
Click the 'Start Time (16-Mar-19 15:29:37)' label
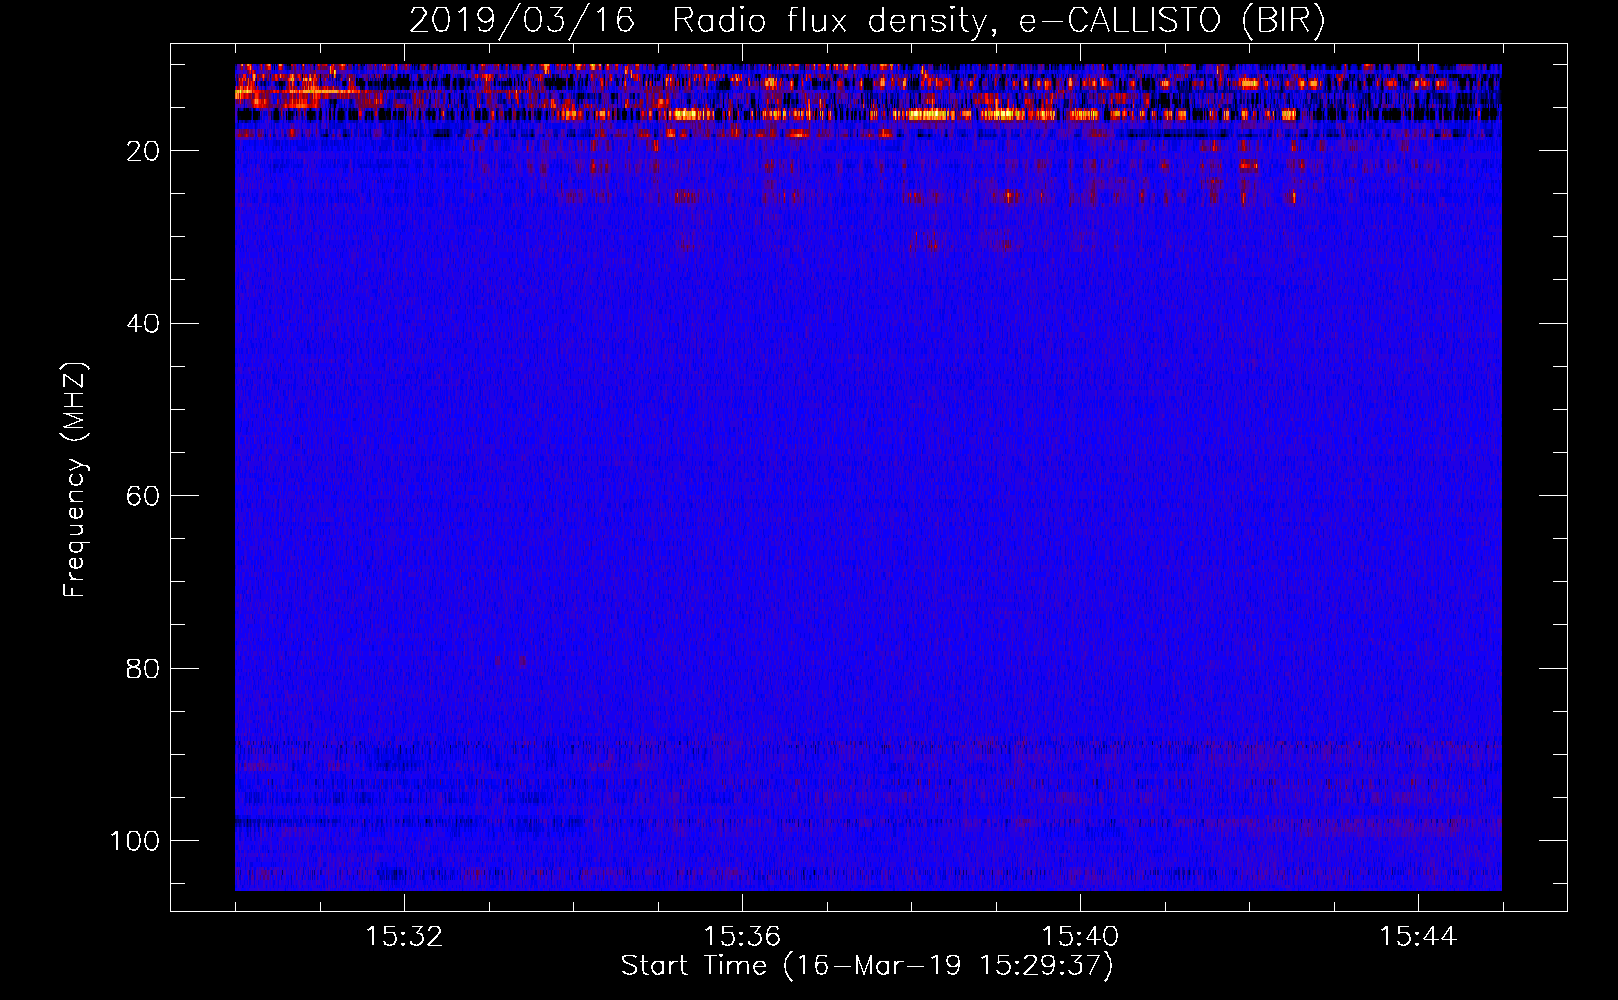click(x=867, y=966)
